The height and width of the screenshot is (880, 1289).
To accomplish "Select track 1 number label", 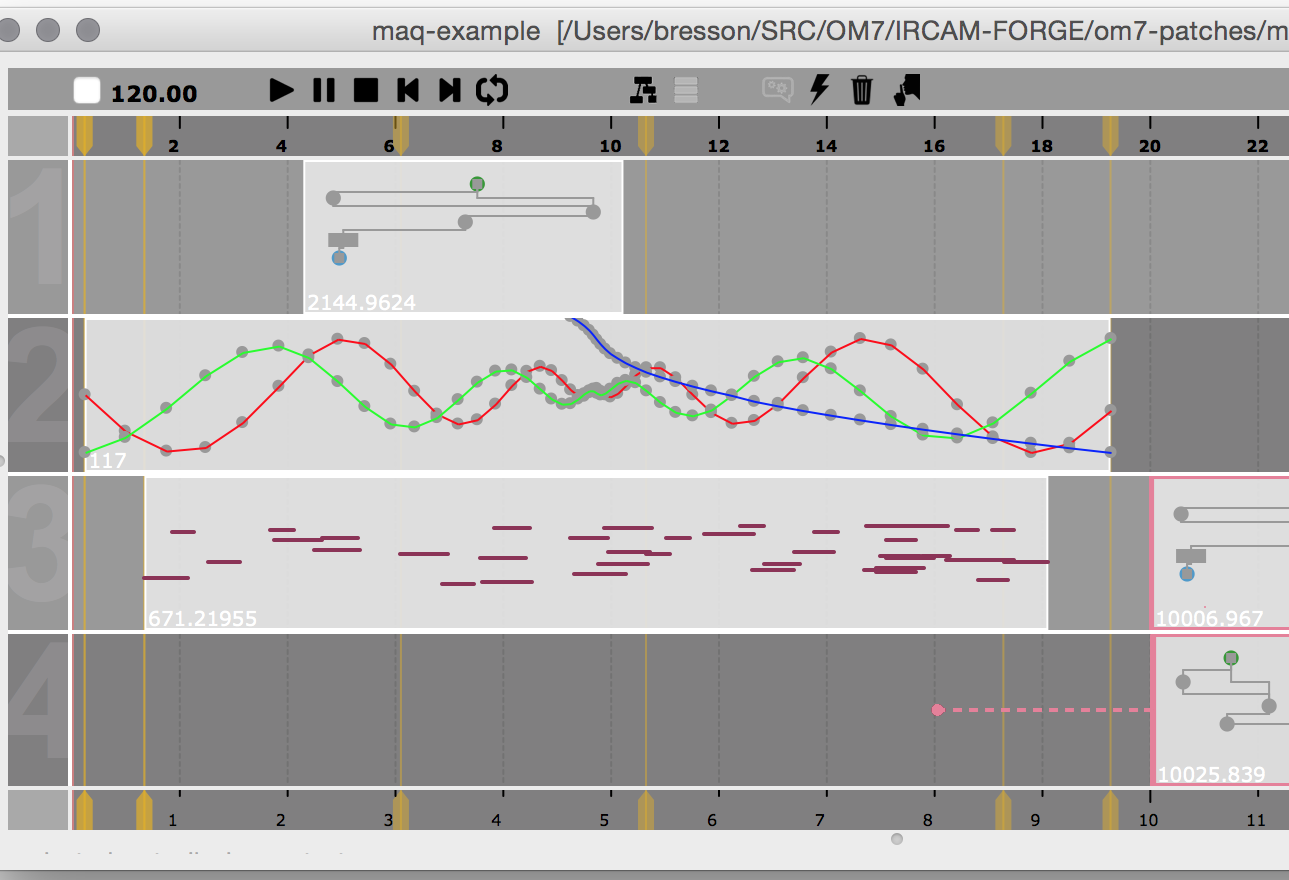I will click(x=38, y=237).
